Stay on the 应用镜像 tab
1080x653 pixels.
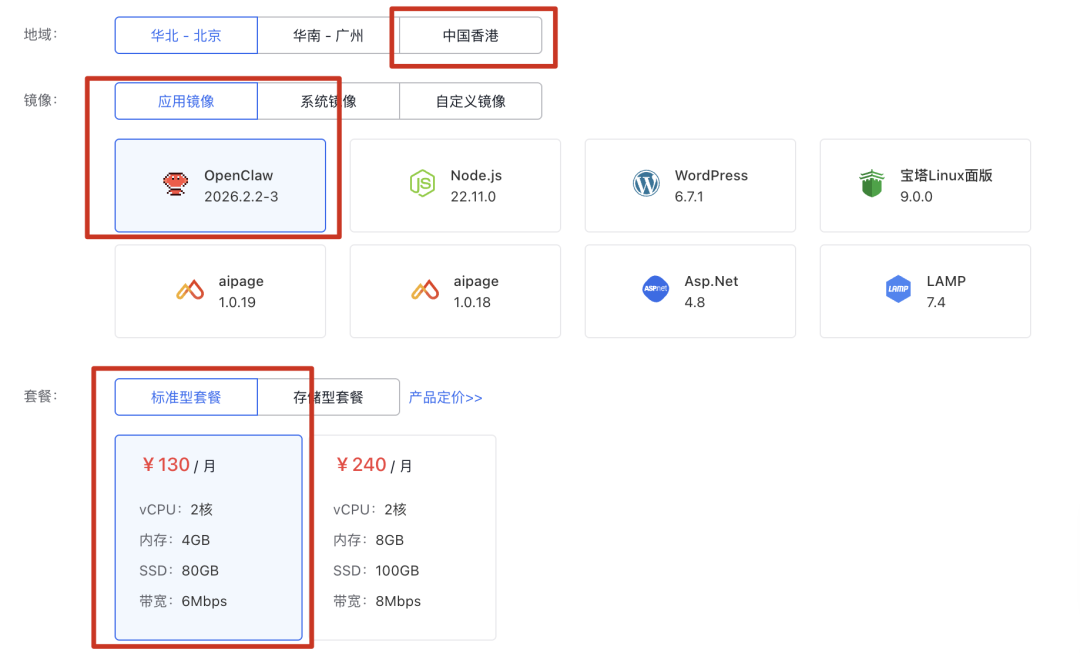[186, 101]
